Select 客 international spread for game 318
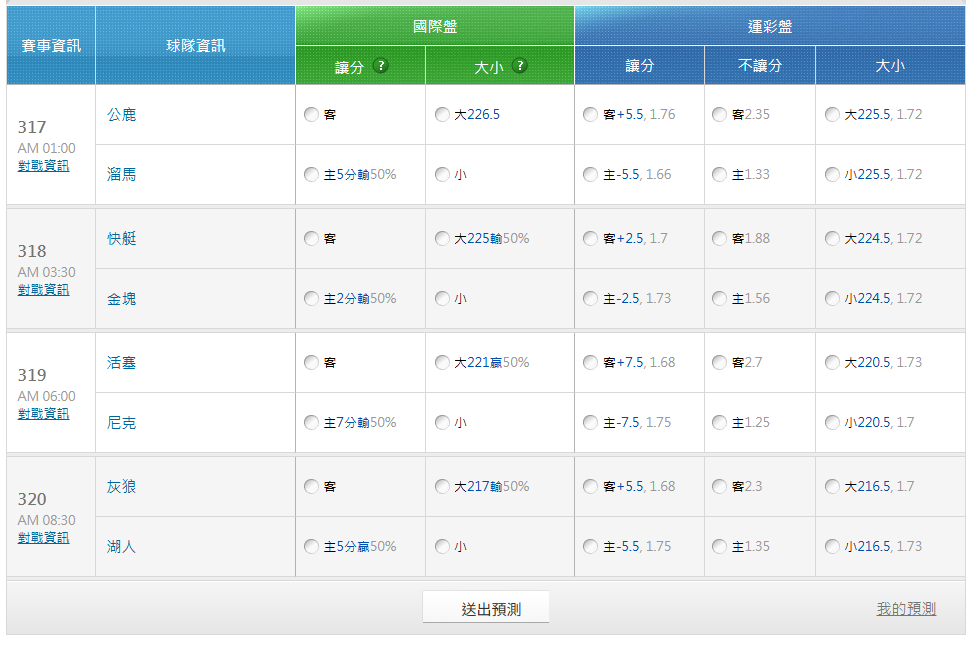Image resolution: width=971 pixels, height=645 pixels. pos(311,238)
